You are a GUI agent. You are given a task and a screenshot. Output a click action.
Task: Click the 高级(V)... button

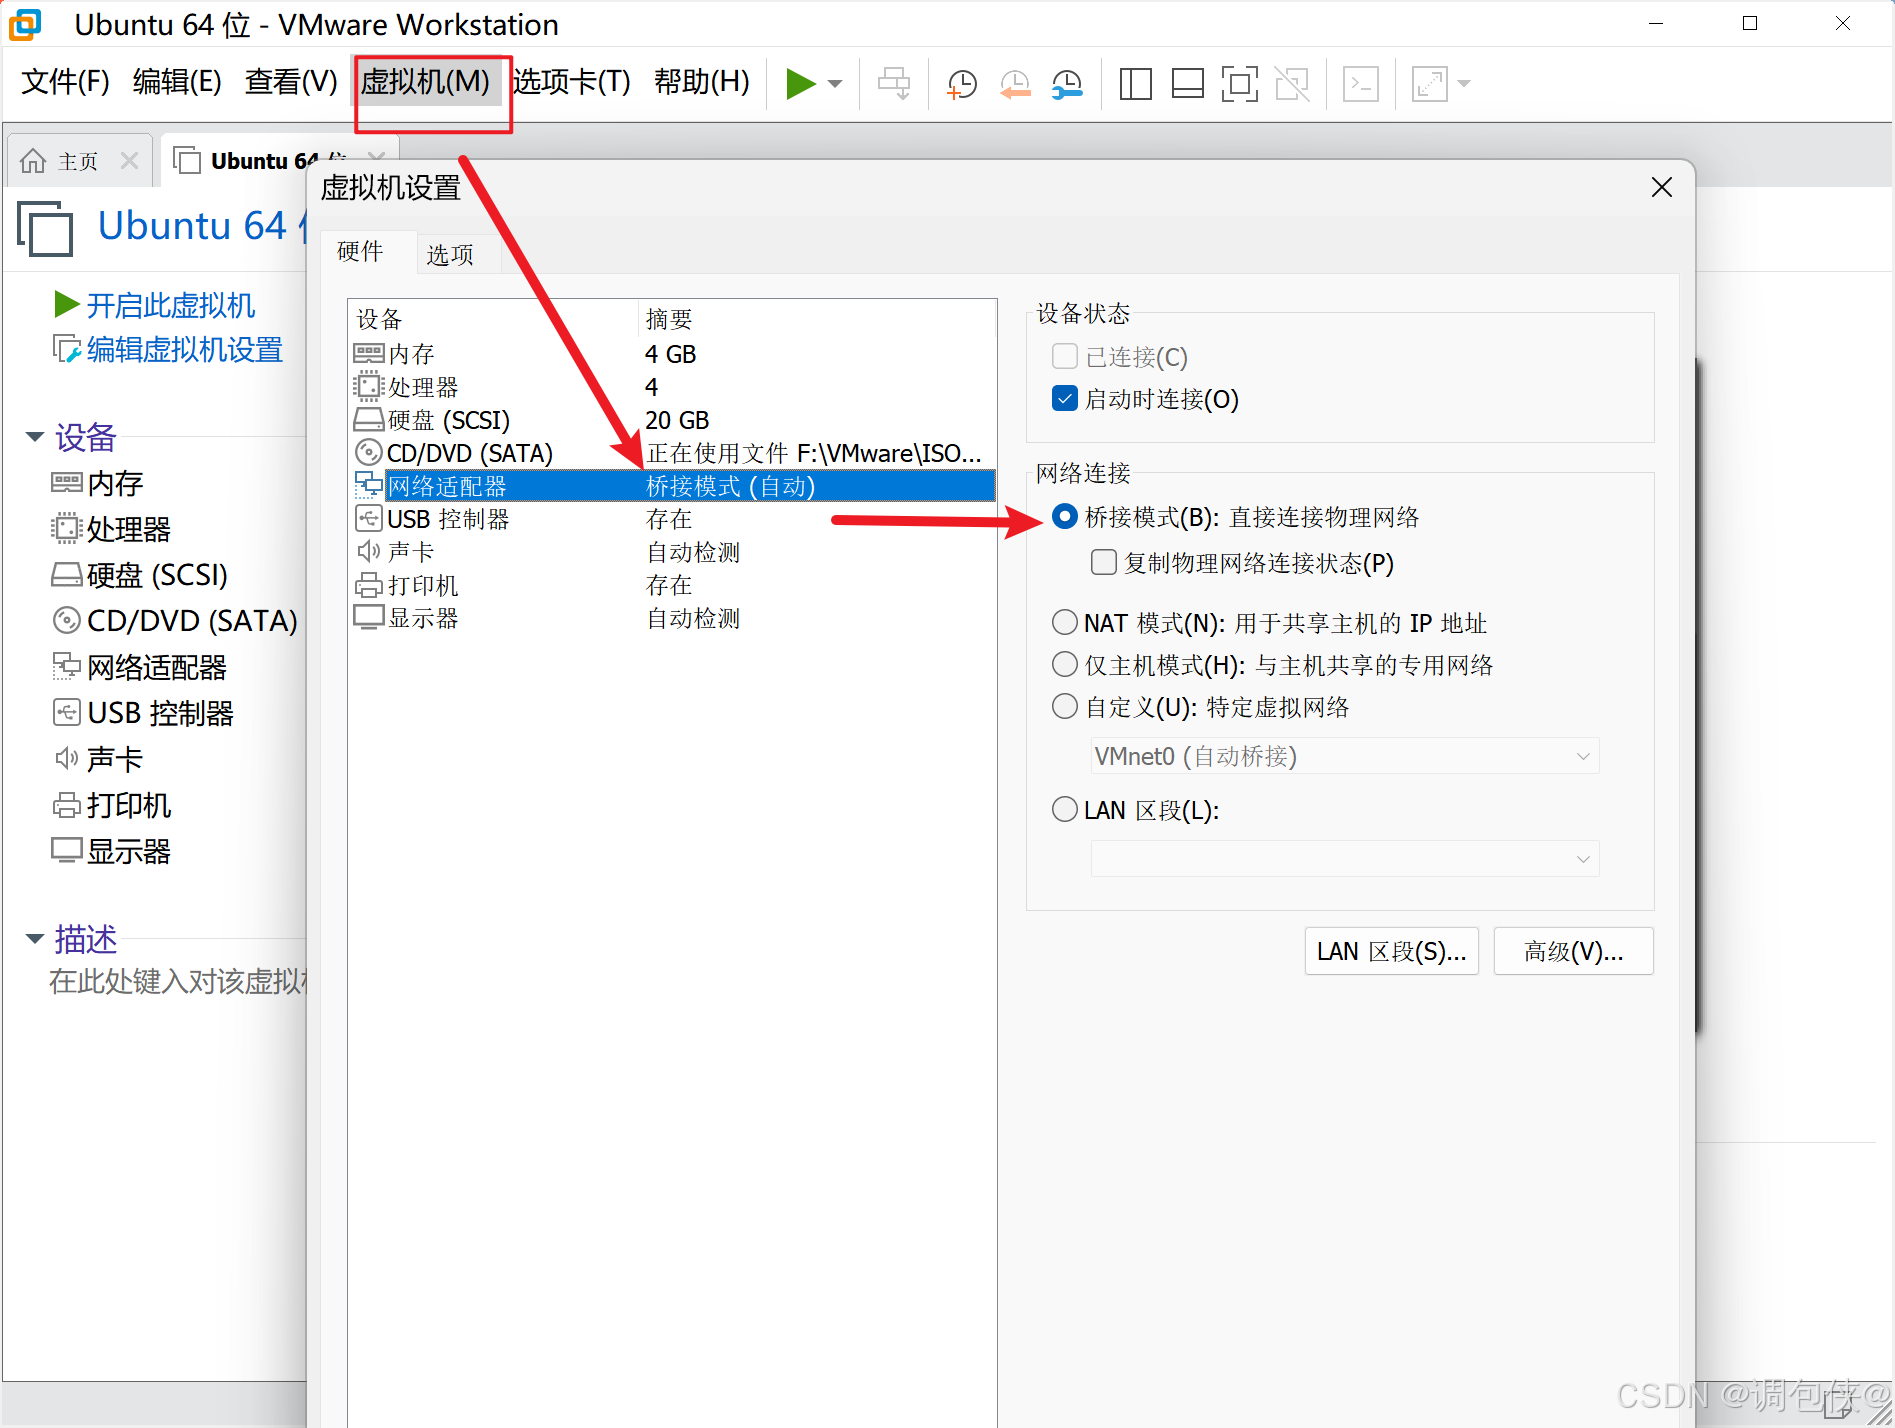(1573, 951)
